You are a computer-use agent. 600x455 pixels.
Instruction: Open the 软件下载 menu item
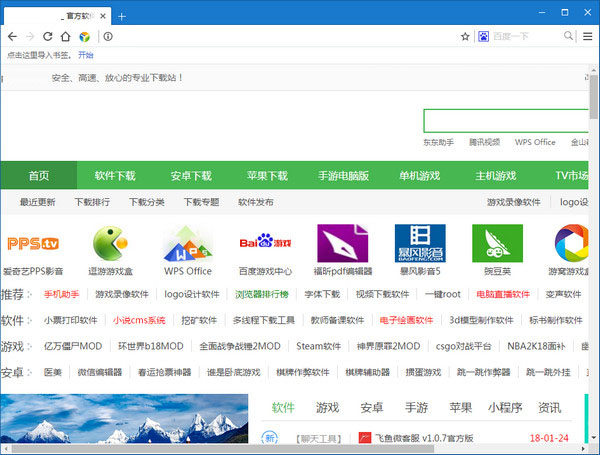click(115, 175)
